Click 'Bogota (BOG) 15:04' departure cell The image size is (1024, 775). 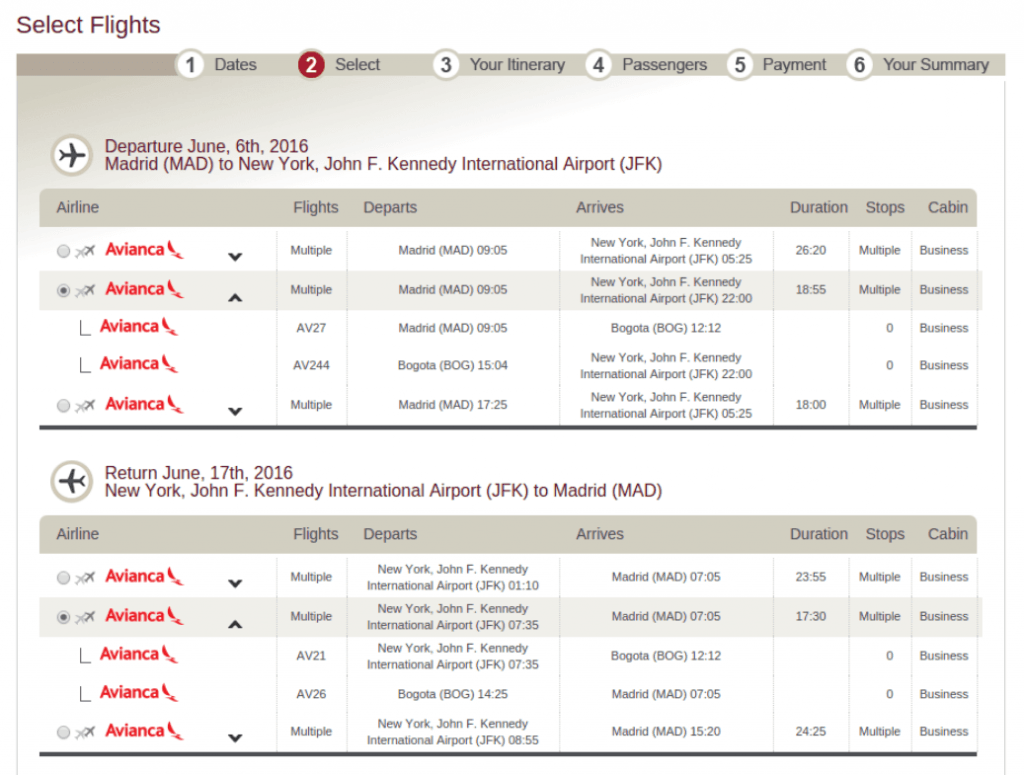tap(453, 365)
